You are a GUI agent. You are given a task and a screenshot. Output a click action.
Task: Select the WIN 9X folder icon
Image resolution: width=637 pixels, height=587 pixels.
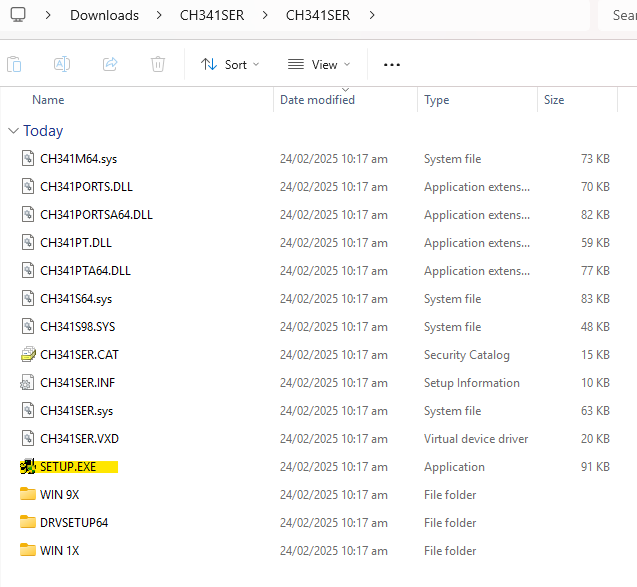(x=28, y=494)
